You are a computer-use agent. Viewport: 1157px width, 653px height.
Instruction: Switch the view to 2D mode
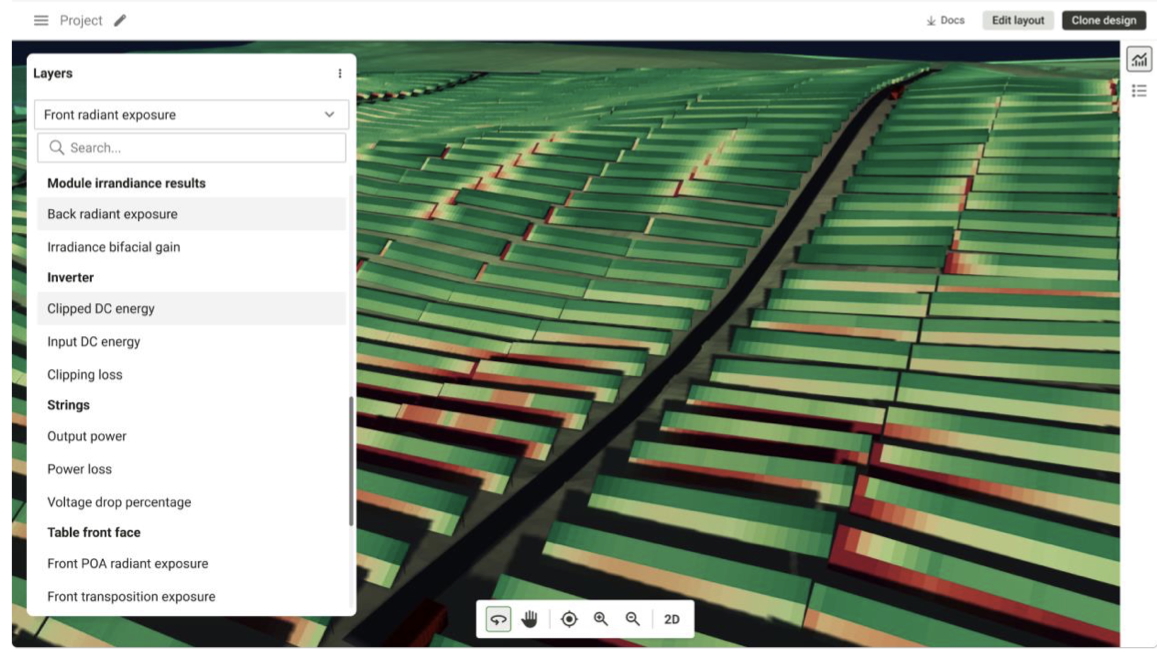pos(672,619)
